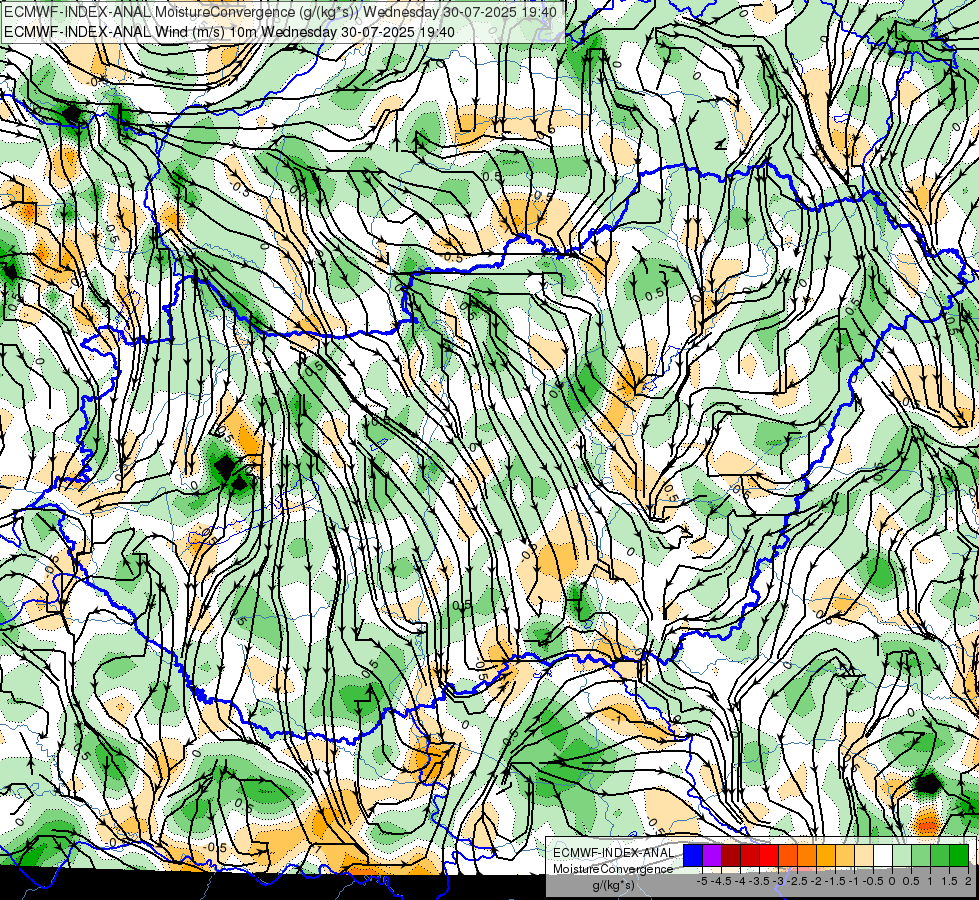Pick the legend swatch between -3.5 and -3

click(750, 856)
